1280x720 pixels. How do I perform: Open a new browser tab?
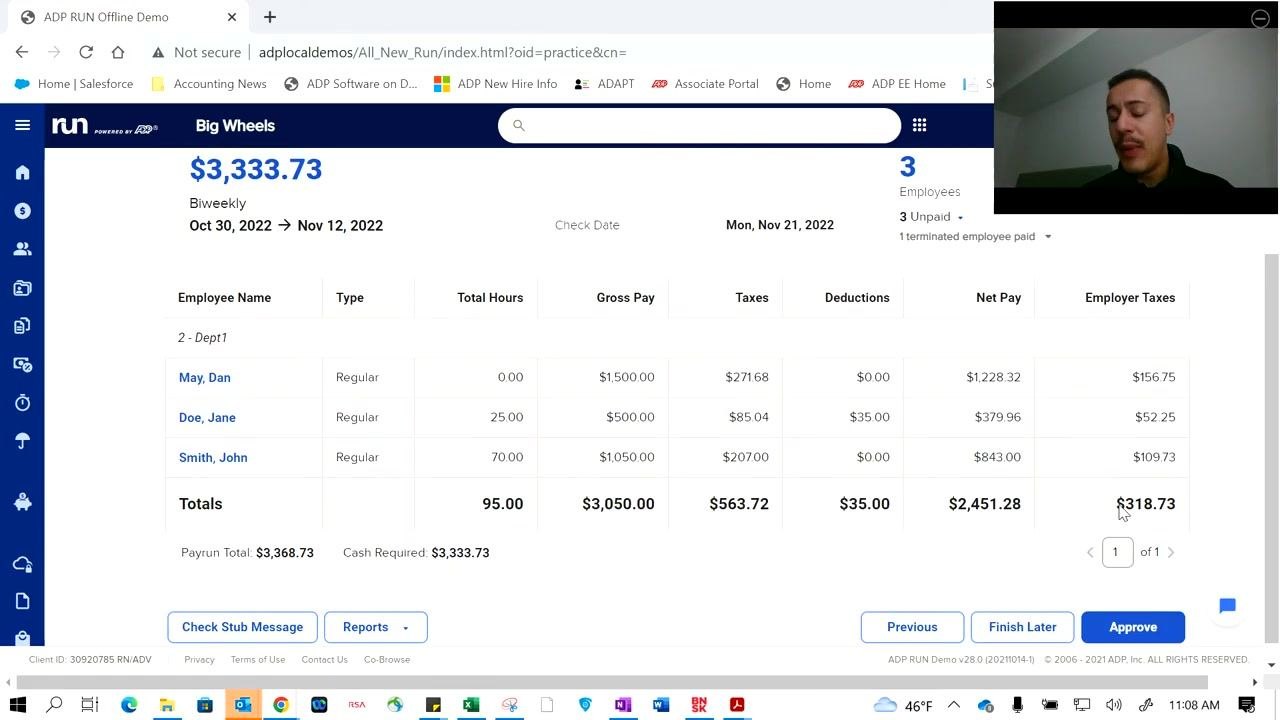pyautogui.click(x=270, y=17)
